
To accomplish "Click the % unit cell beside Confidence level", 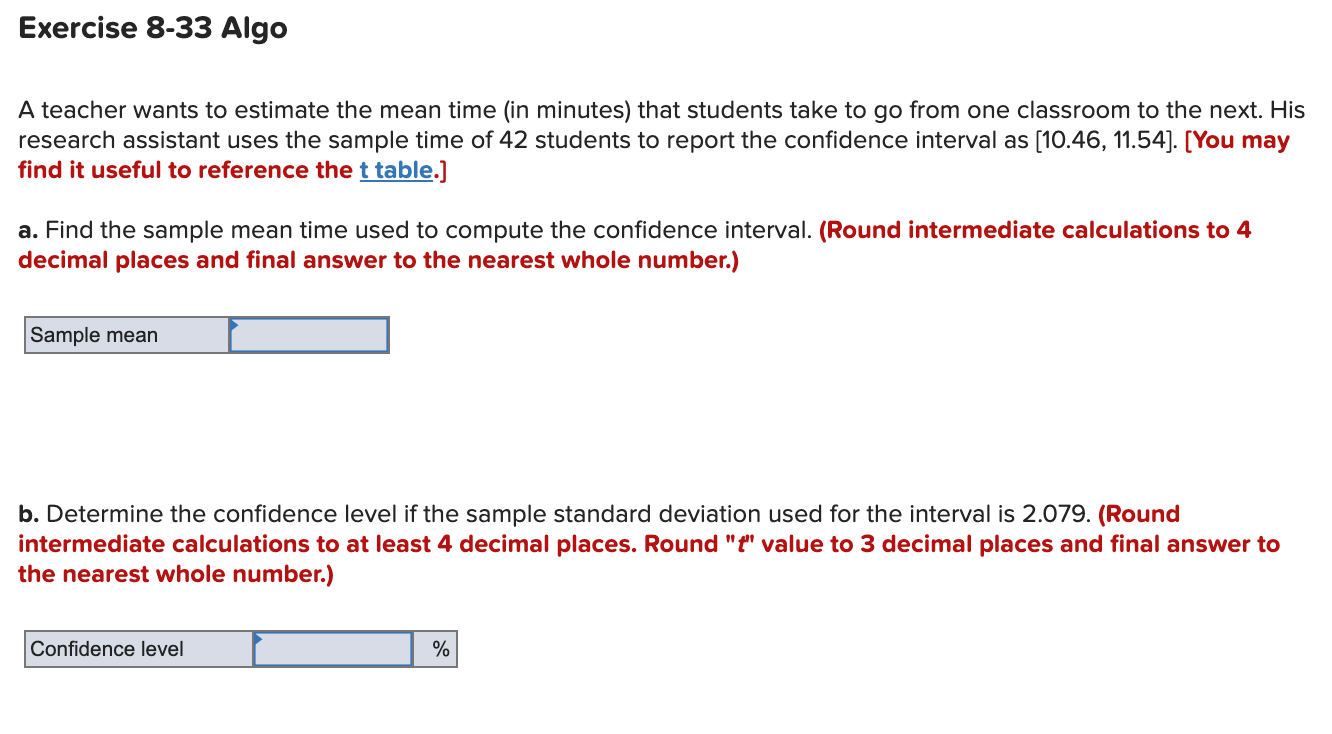I will pyautogui.click(x=436, y=649).
